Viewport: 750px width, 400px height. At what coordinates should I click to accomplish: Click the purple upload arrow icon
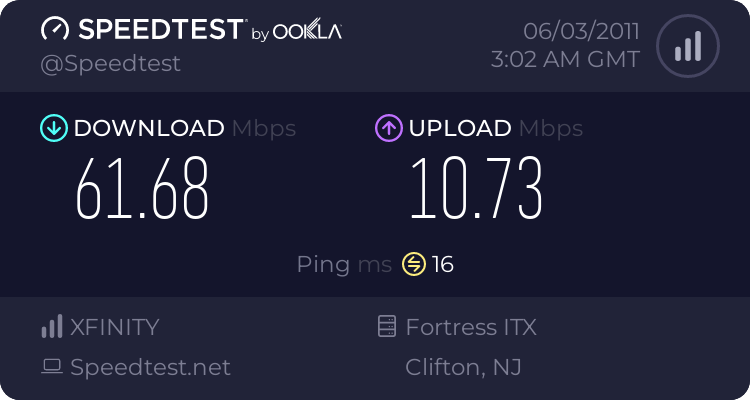pyautogui.click(x=388, y=128)
